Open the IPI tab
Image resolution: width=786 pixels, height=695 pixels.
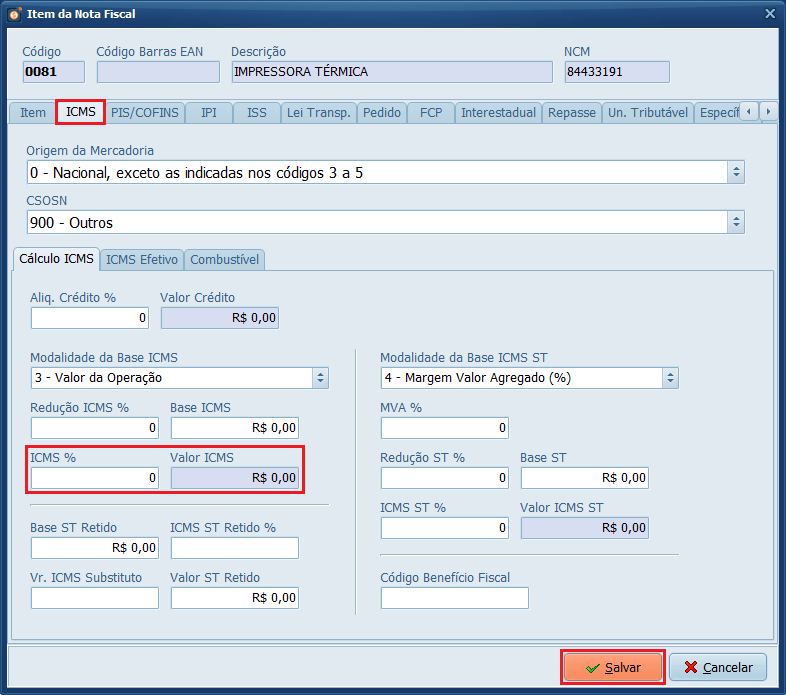click(x=208, y=113)
